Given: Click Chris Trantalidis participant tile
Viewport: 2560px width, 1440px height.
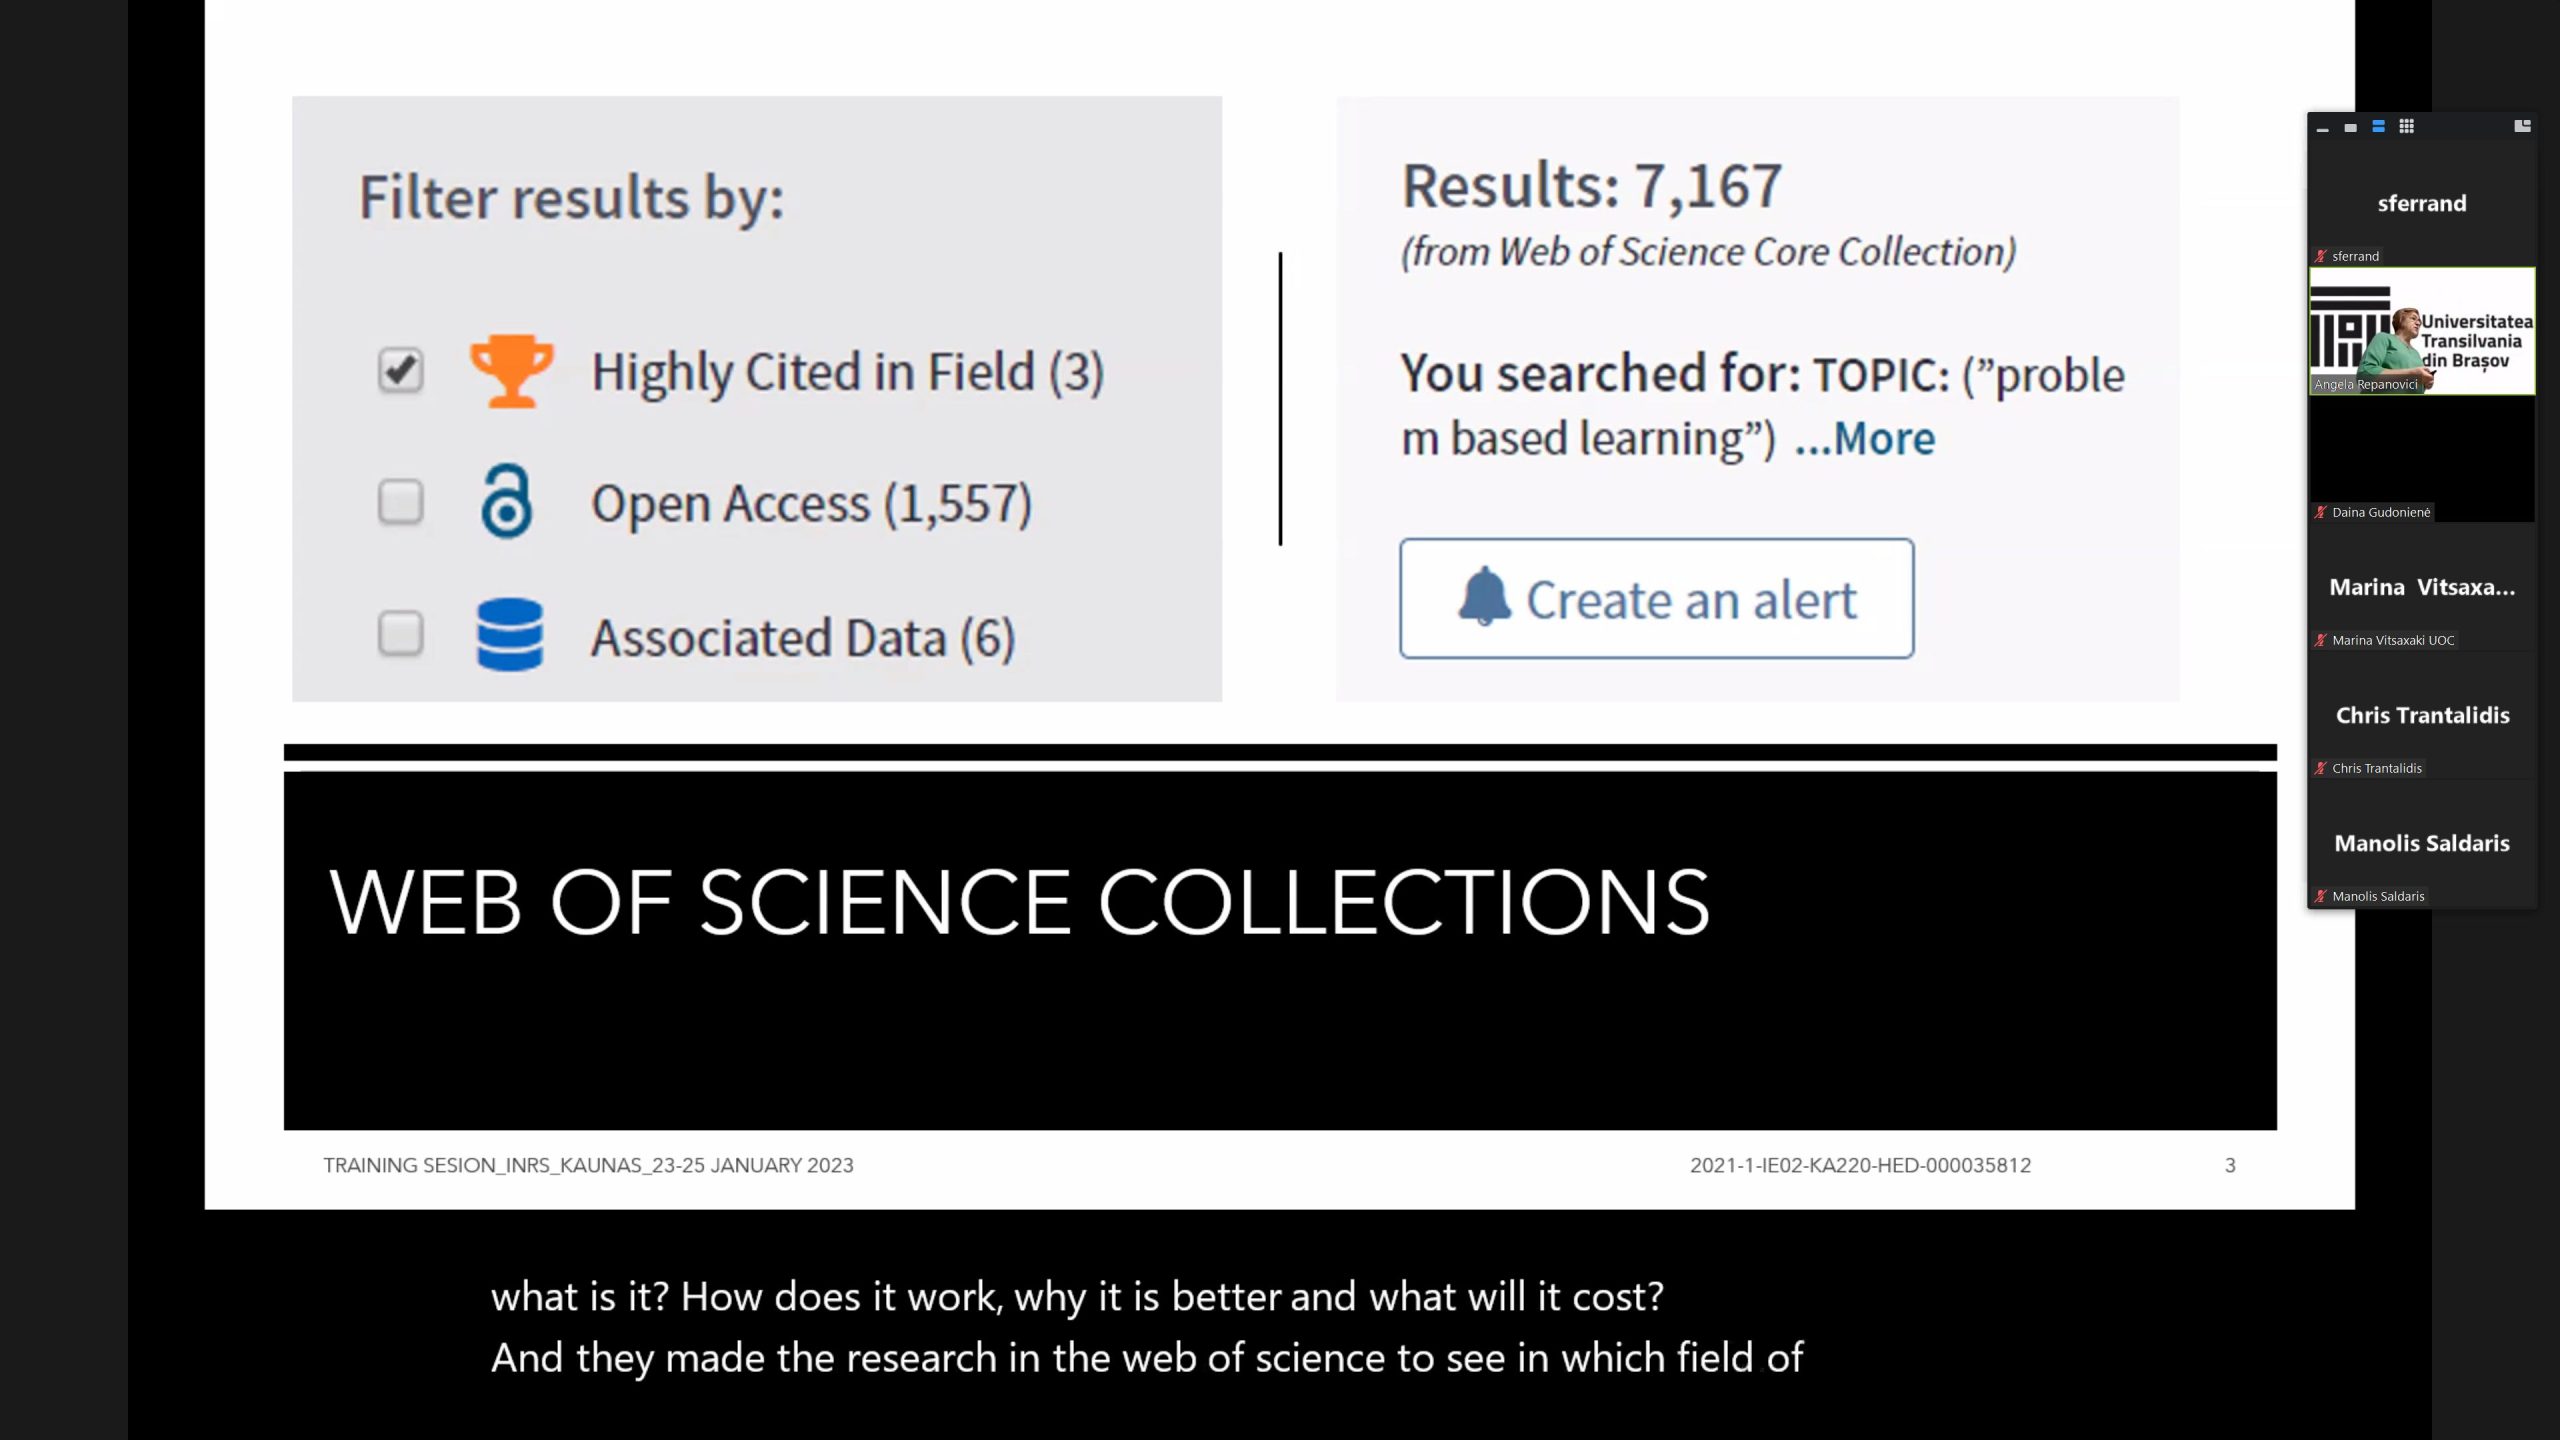Looking at the screenshot, I should pyautogui.click(x=2422, y=716).
